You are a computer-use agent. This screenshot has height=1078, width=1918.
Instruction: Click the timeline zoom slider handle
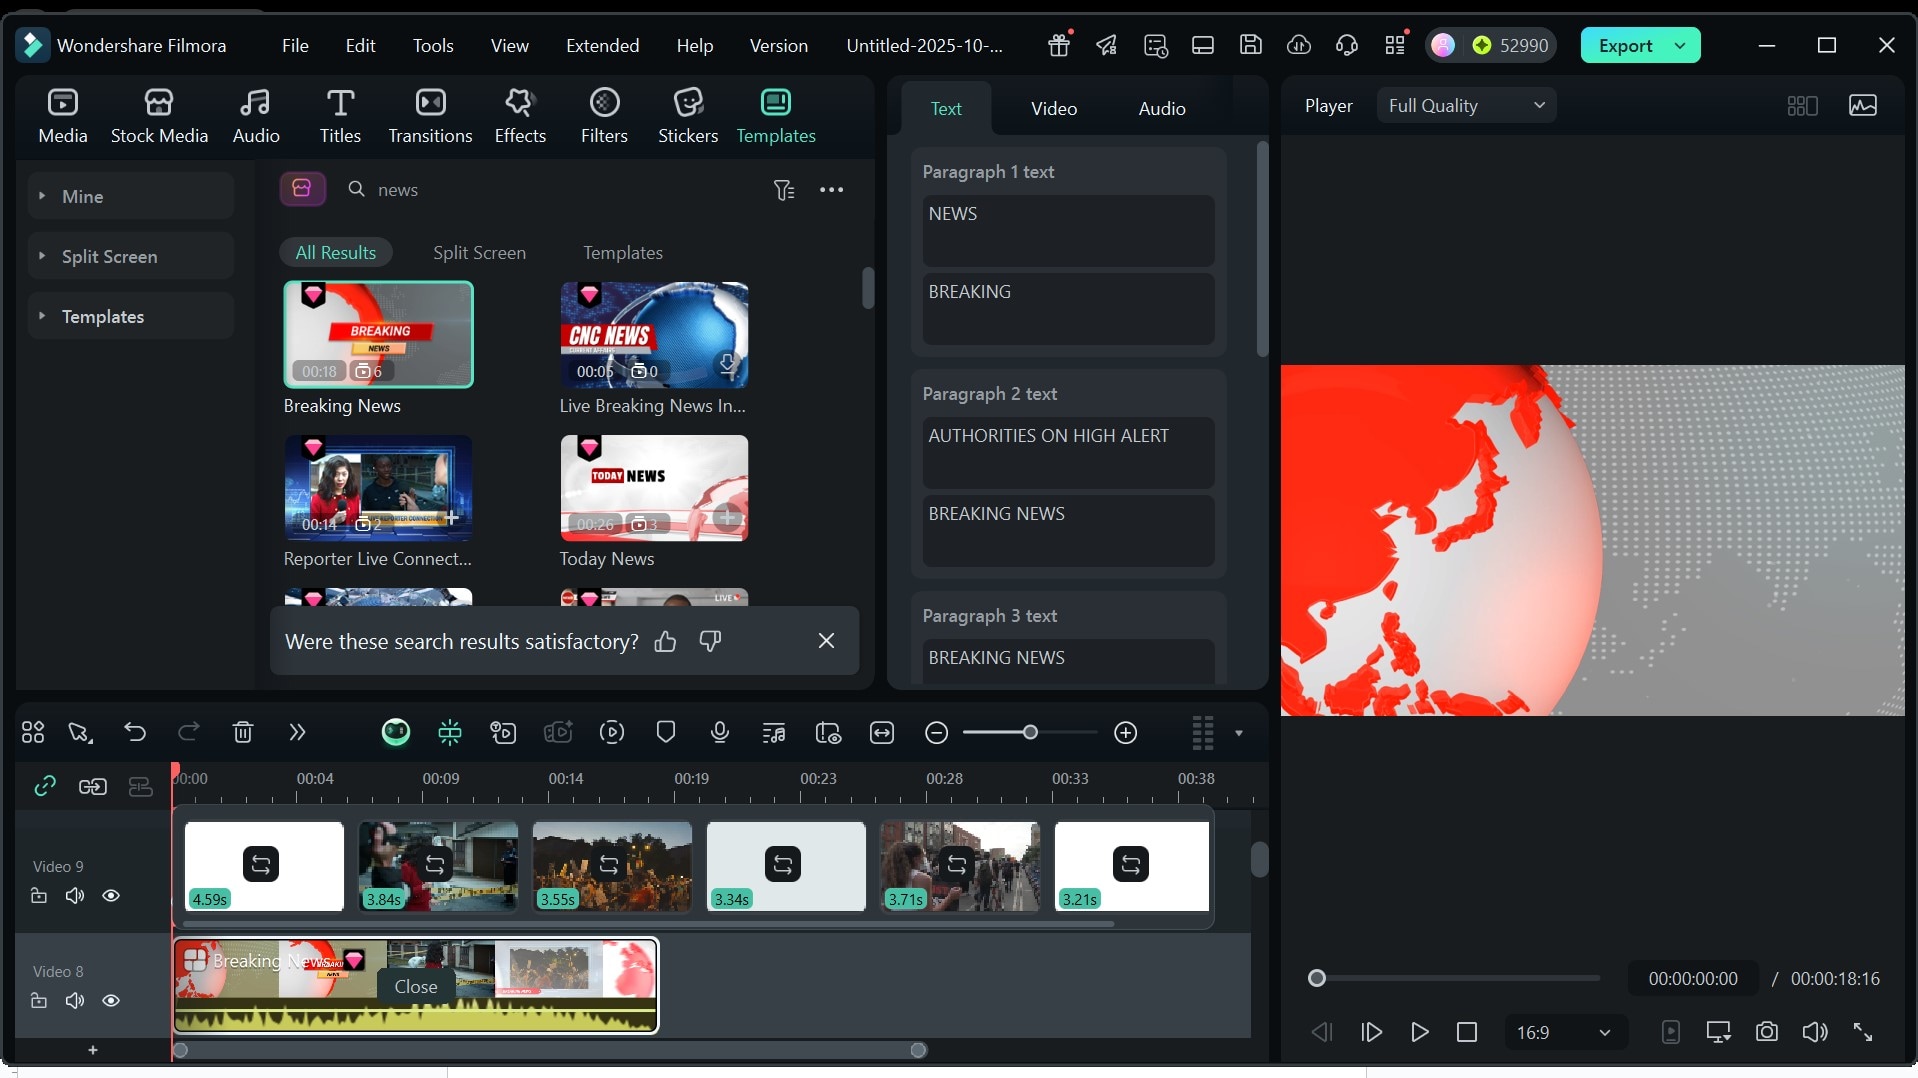coord(1030,733)
